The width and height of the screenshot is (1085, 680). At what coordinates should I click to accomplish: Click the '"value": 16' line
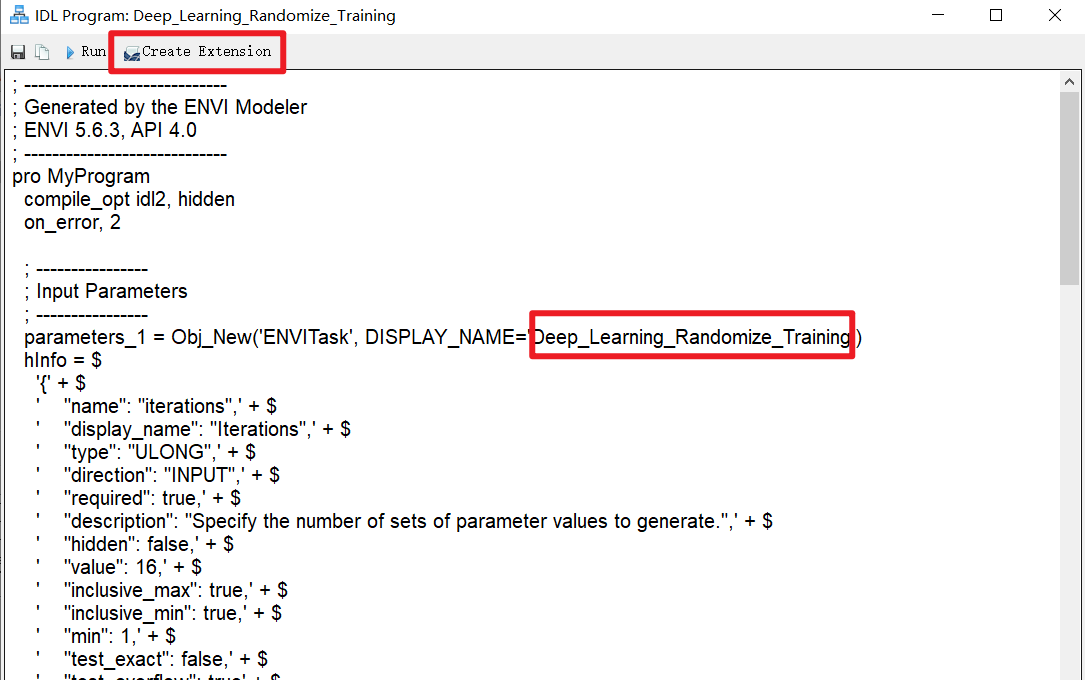[119, 567]
